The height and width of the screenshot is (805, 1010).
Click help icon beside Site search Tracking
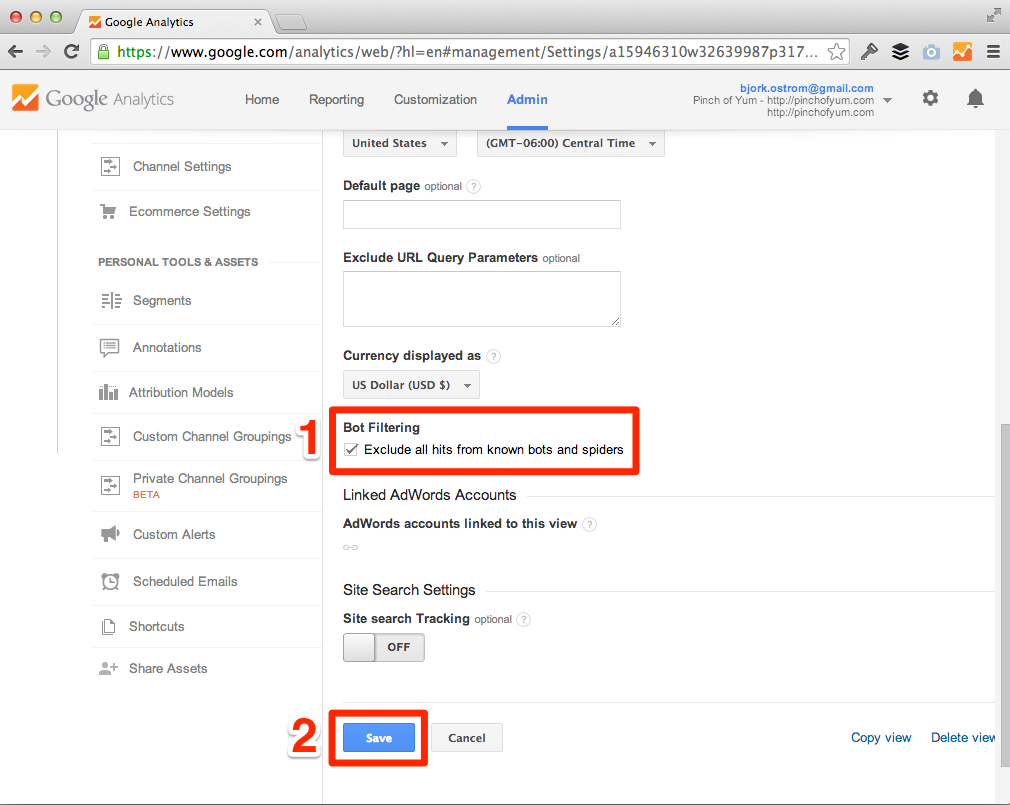pyautogui.click(x=524, y=620)
